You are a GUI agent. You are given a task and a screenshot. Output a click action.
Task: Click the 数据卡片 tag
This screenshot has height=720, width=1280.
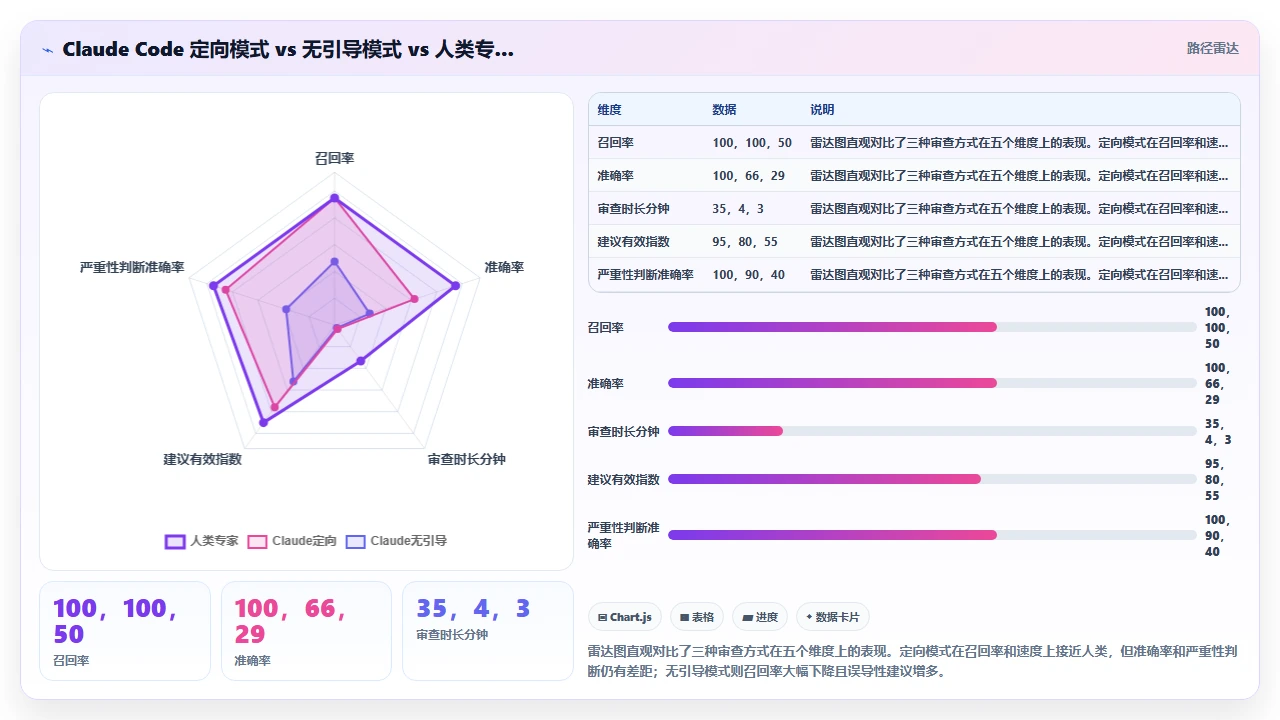pyautogui.click(x=832, y=617)
